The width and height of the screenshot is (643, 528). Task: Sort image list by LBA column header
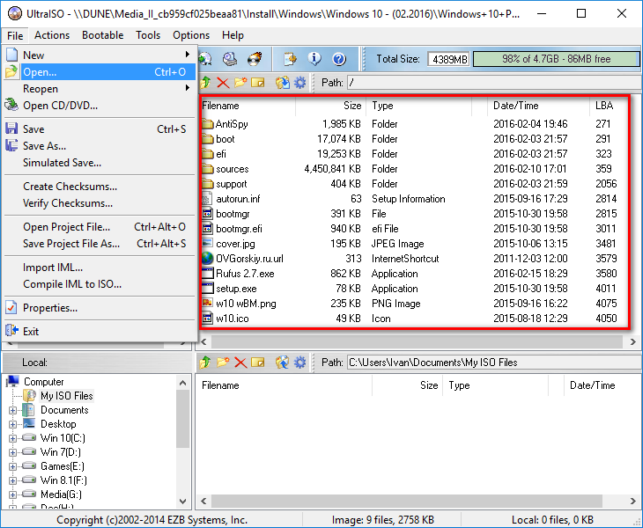[x=609, y=106]
